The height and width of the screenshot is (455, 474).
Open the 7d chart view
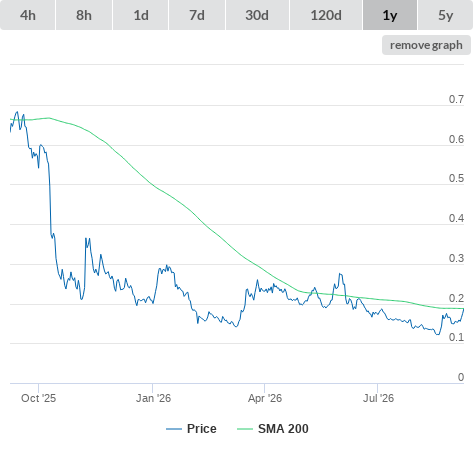197,15
